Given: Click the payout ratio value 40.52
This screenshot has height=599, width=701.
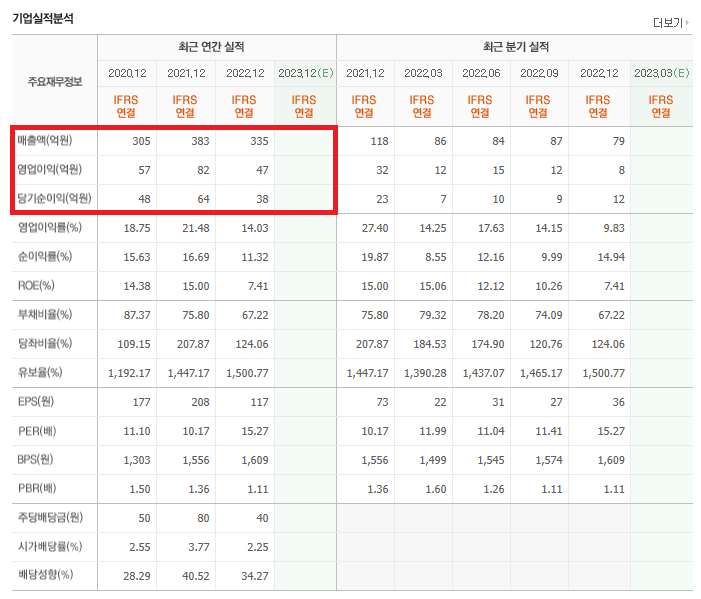Looking at the screenshot, I should (x=196, y=576).
